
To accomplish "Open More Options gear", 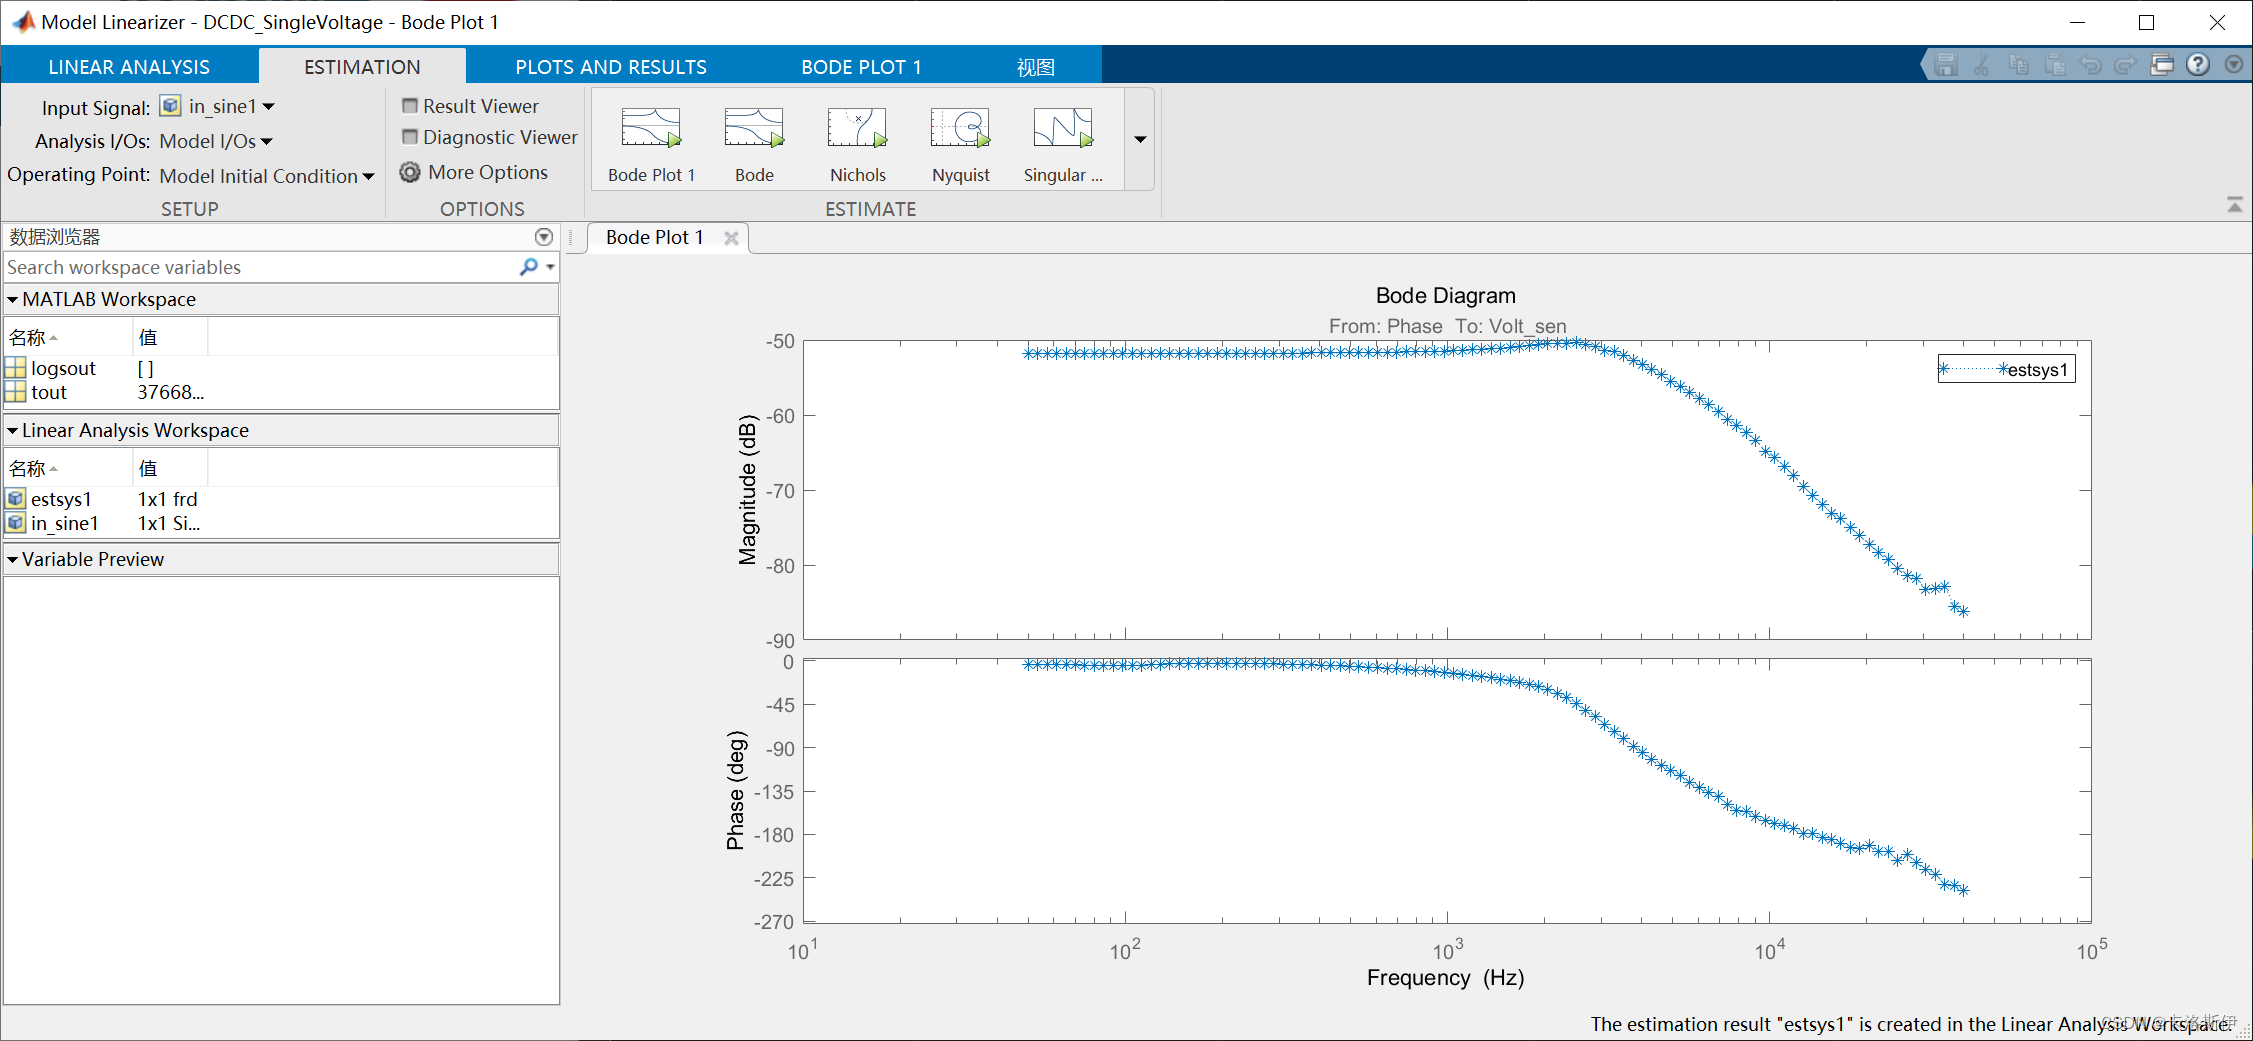I will pyautogui.click(x=410, y=172).
